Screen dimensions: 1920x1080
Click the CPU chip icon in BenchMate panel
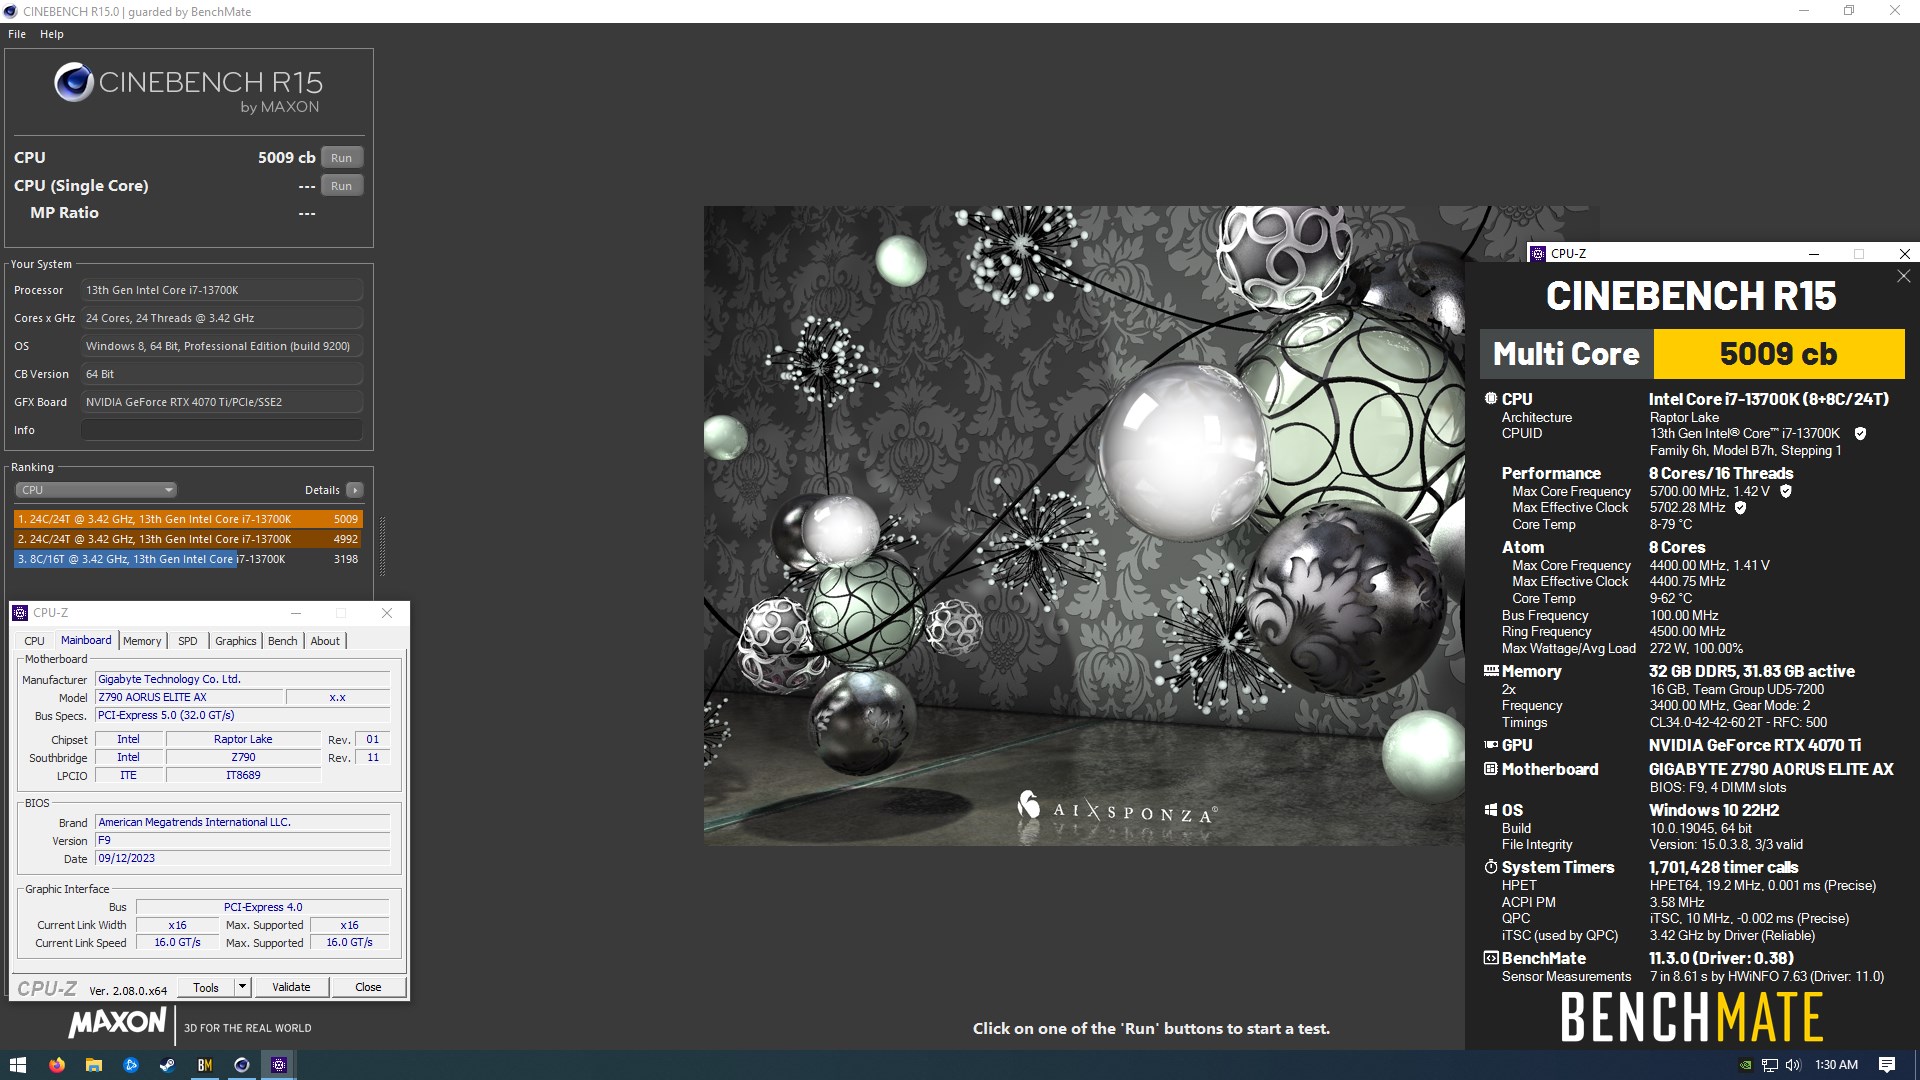(x=1491, y=398)
